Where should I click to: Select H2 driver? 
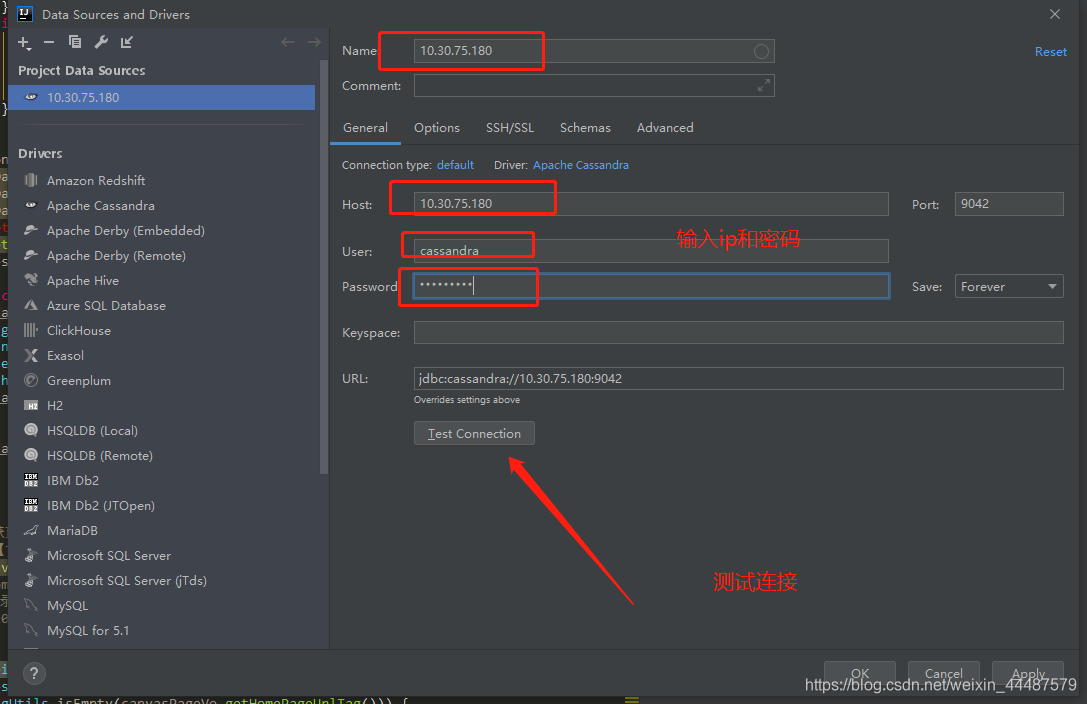point(55,405)
